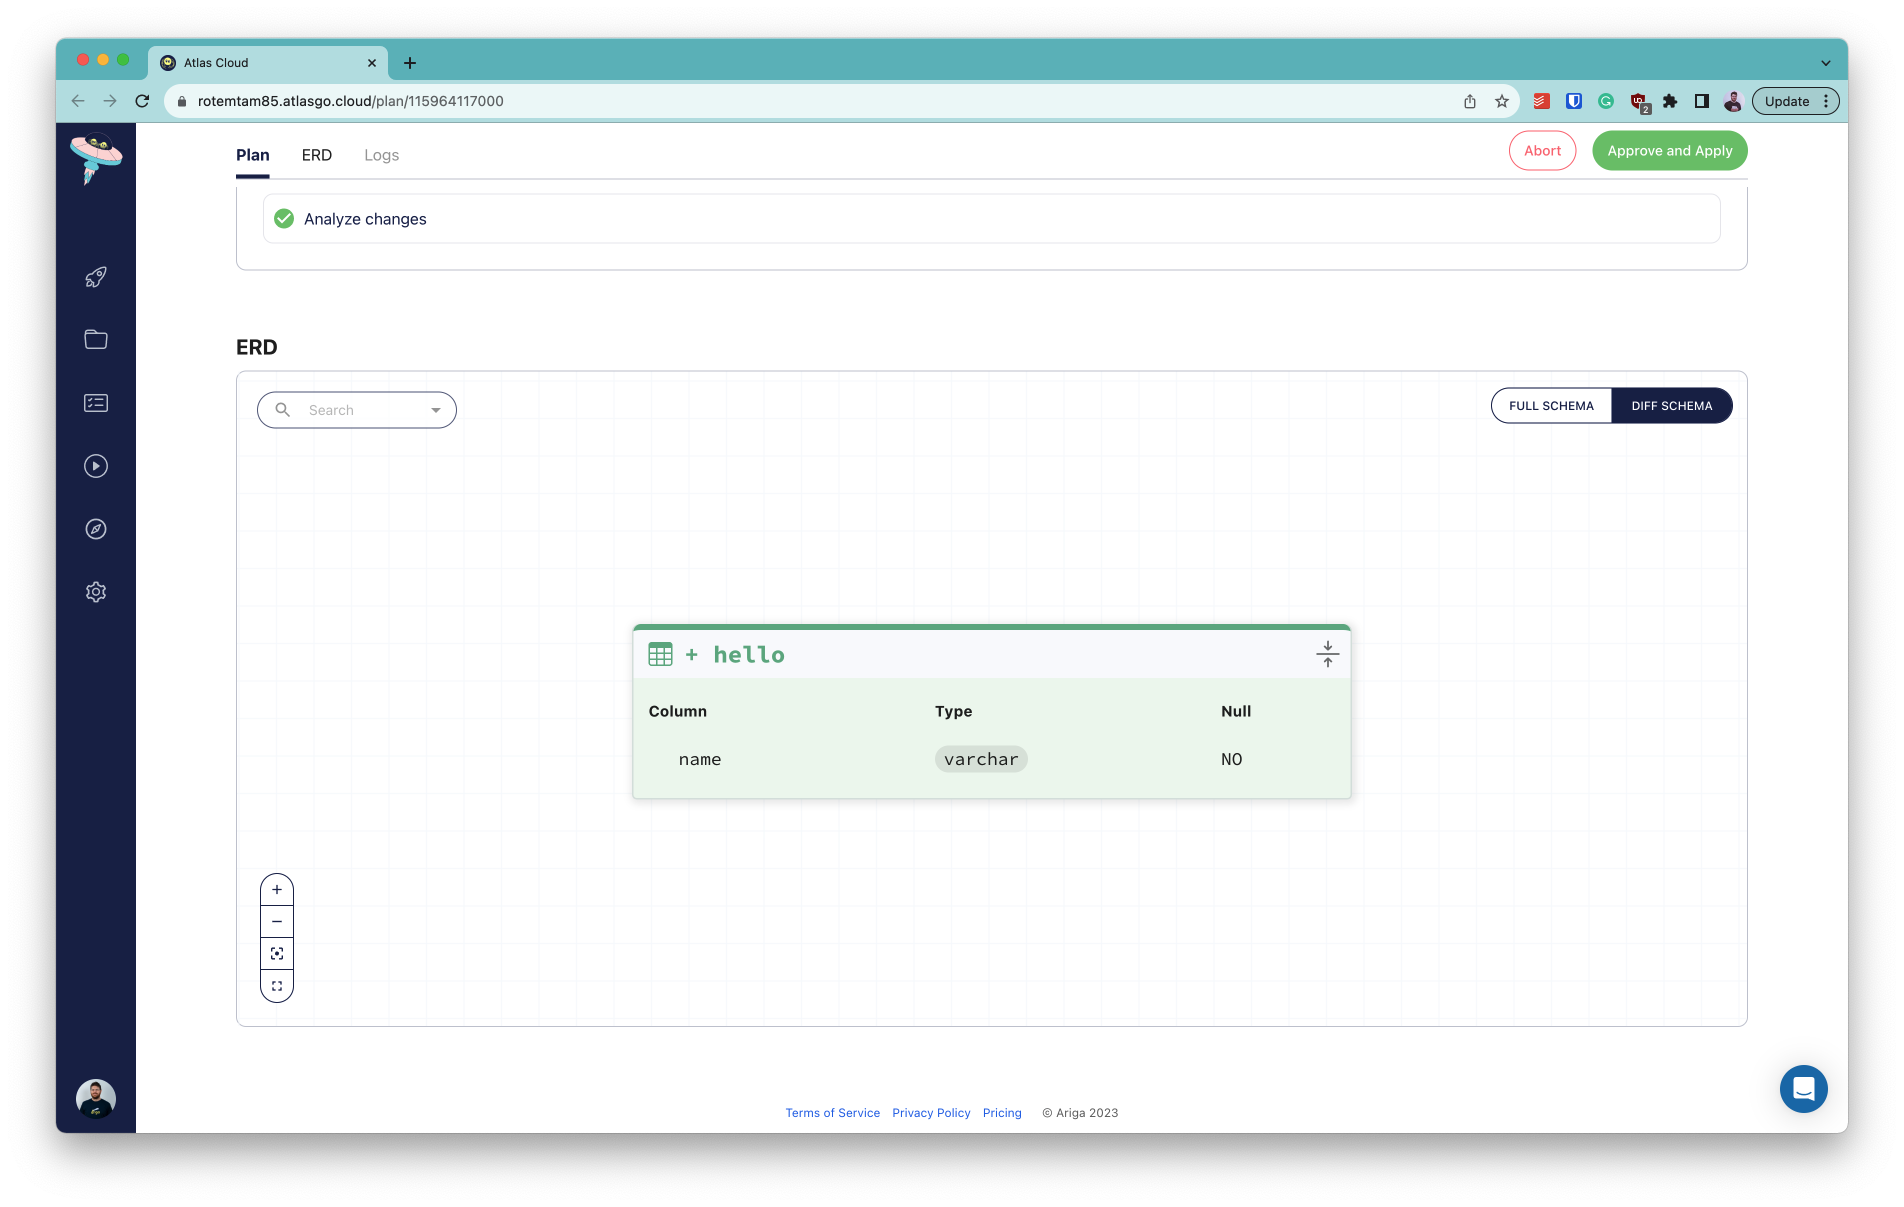Switch to the ERD tab
Screen dimensions: 1904x1207
tap(317, 155)
